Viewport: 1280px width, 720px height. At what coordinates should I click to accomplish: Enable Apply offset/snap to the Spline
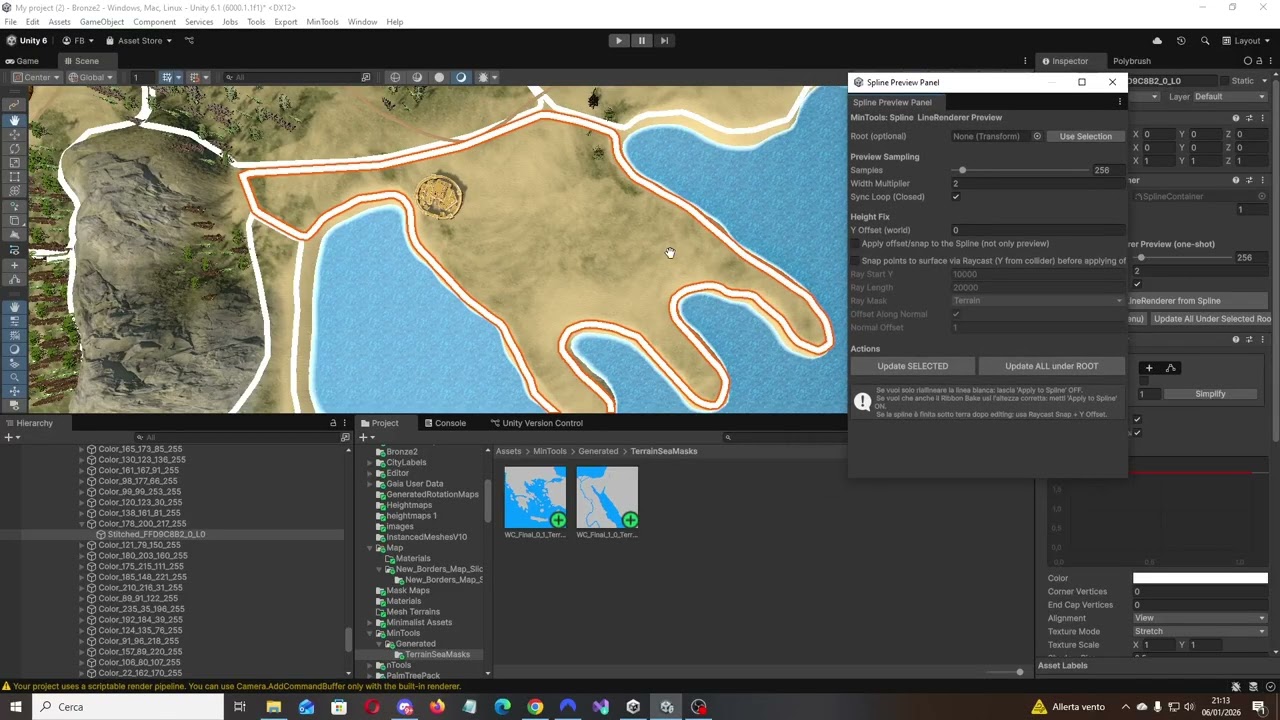pos(855,244)
